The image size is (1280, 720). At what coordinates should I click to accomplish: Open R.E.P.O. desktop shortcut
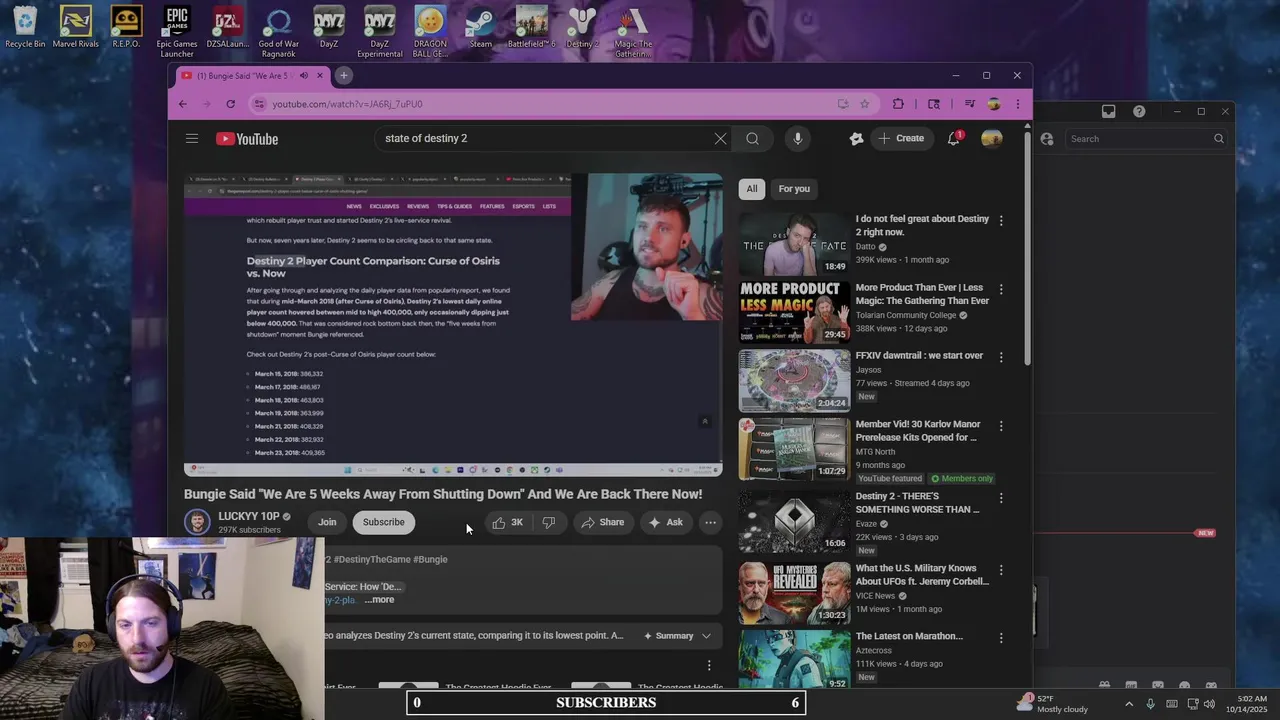(x=126, y=27)
